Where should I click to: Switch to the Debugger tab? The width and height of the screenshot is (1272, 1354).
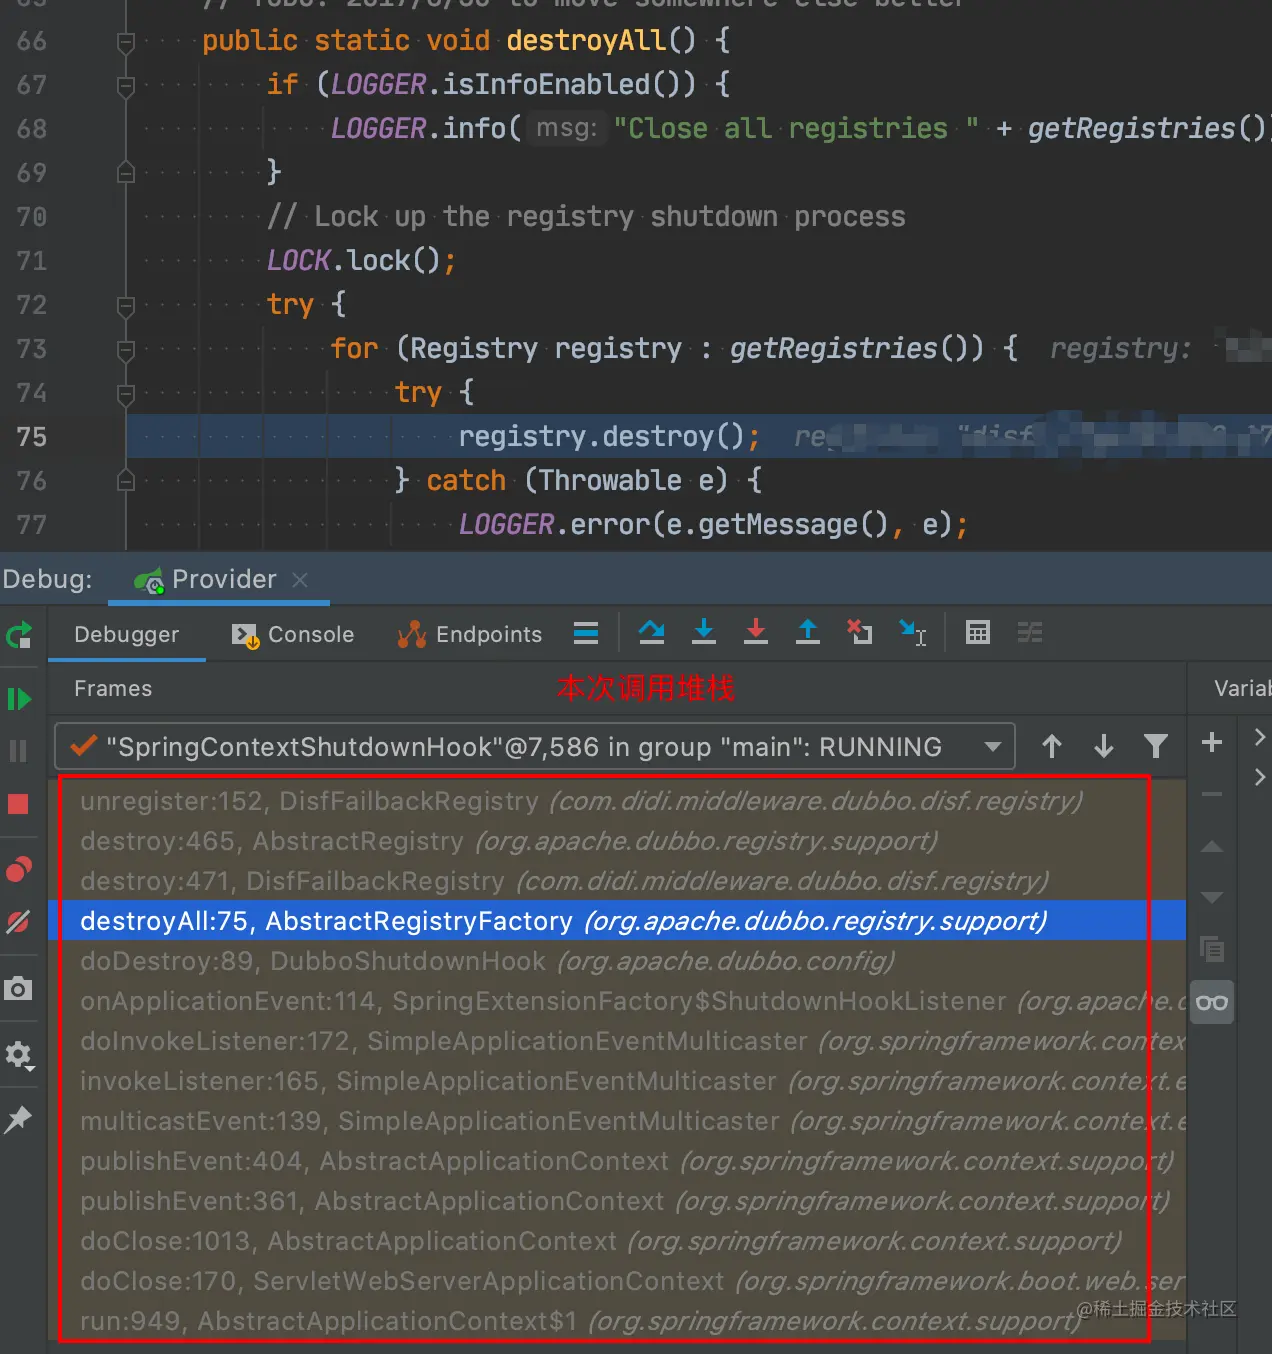tap(127, 635)
